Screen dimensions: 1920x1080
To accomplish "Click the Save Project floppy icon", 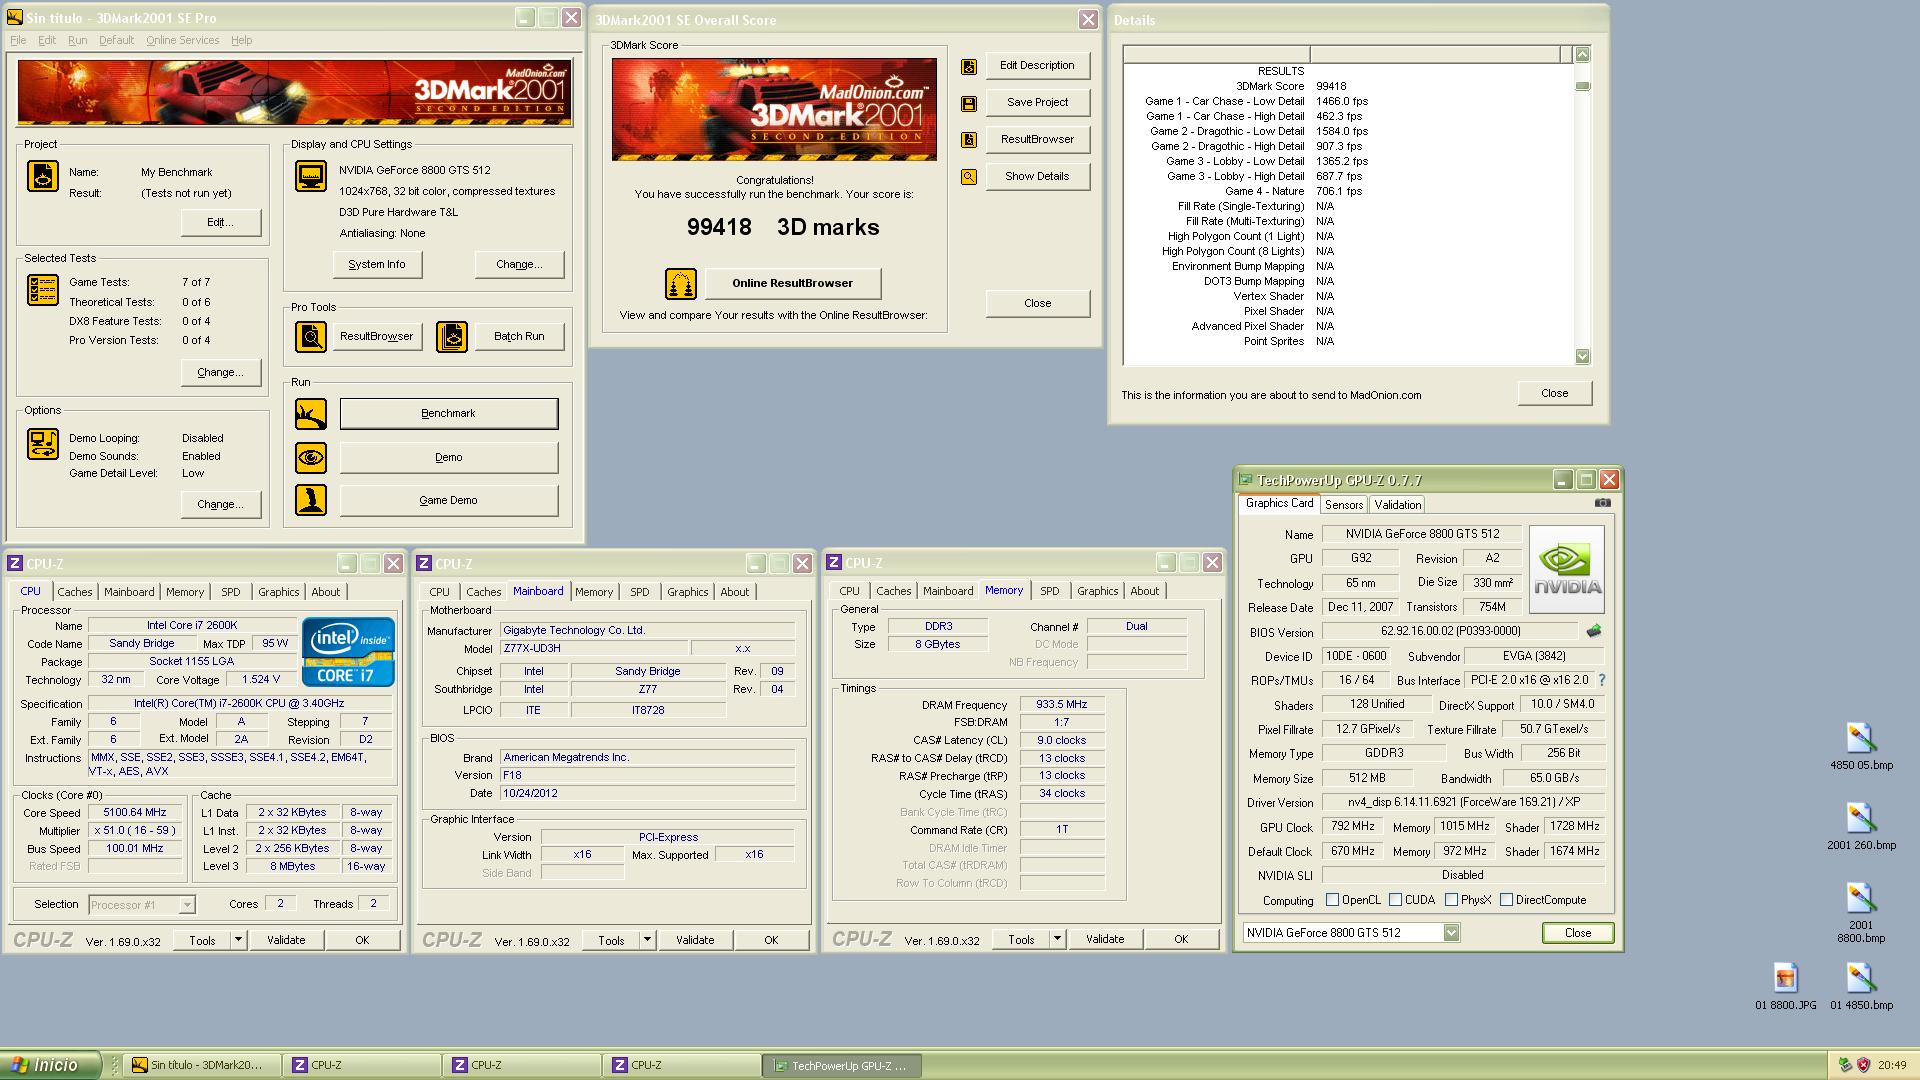I will point(969,103).
